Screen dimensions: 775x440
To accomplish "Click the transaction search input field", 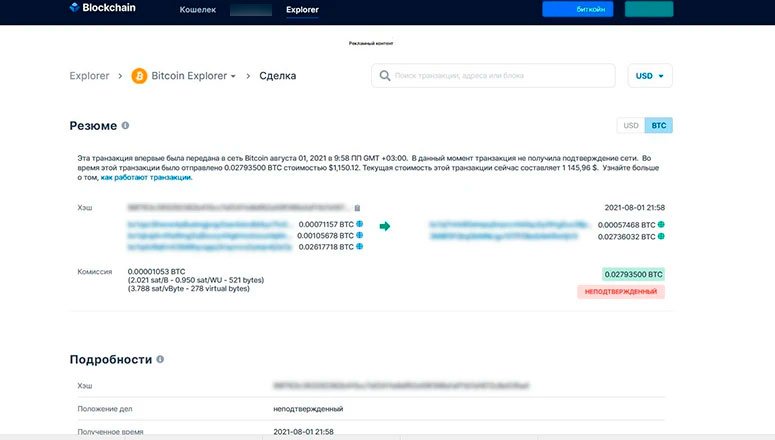I will pos(500,76).
